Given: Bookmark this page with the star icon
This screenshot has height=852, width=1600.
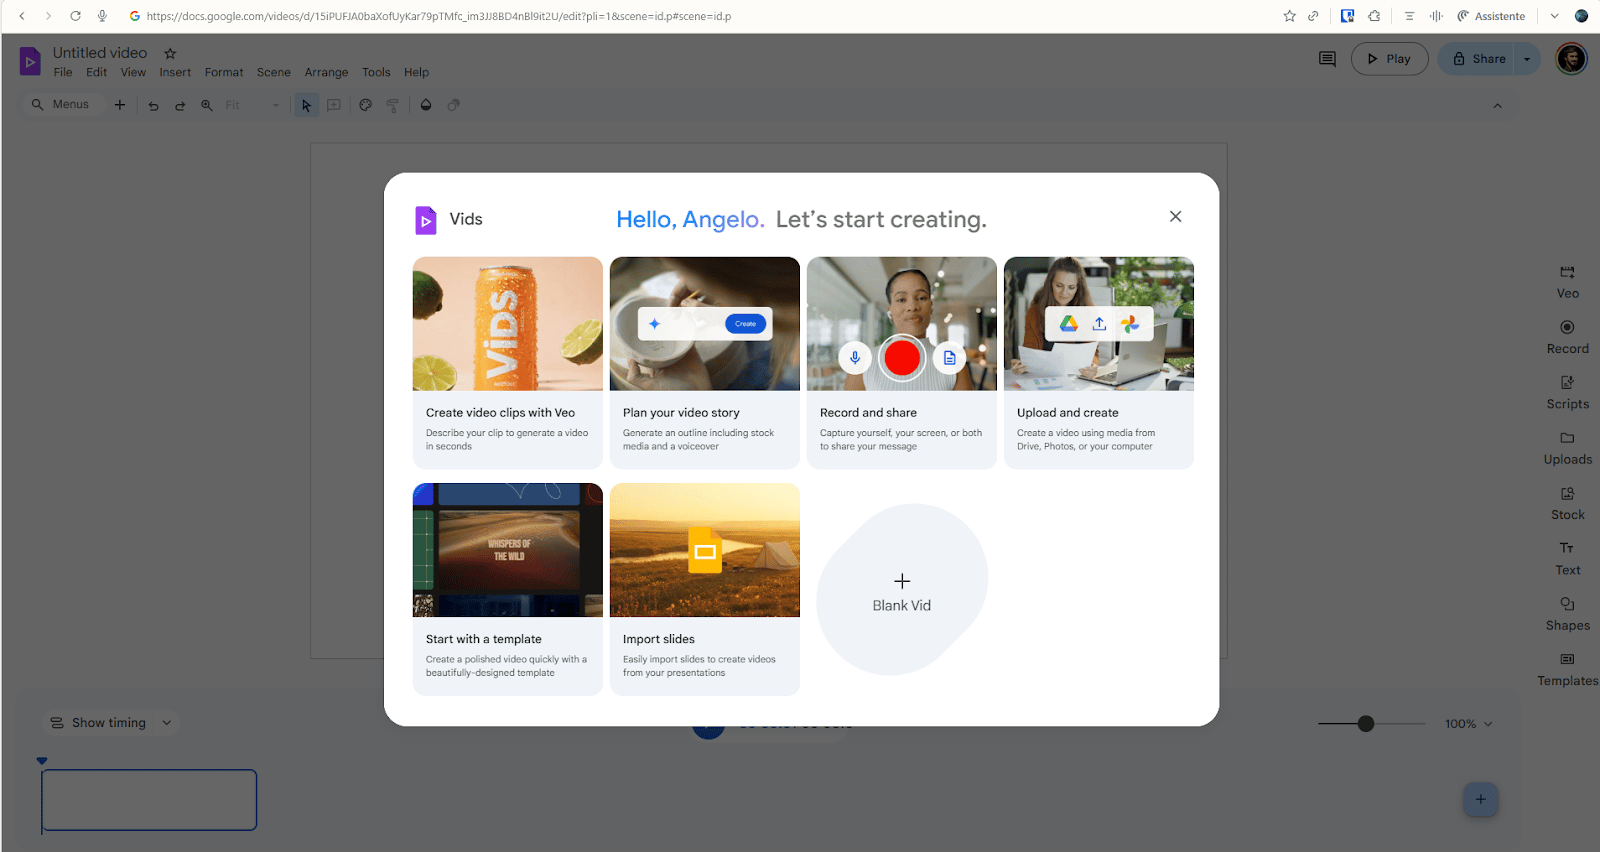Looking at the screenshot, I should (x=1290, y=16).
